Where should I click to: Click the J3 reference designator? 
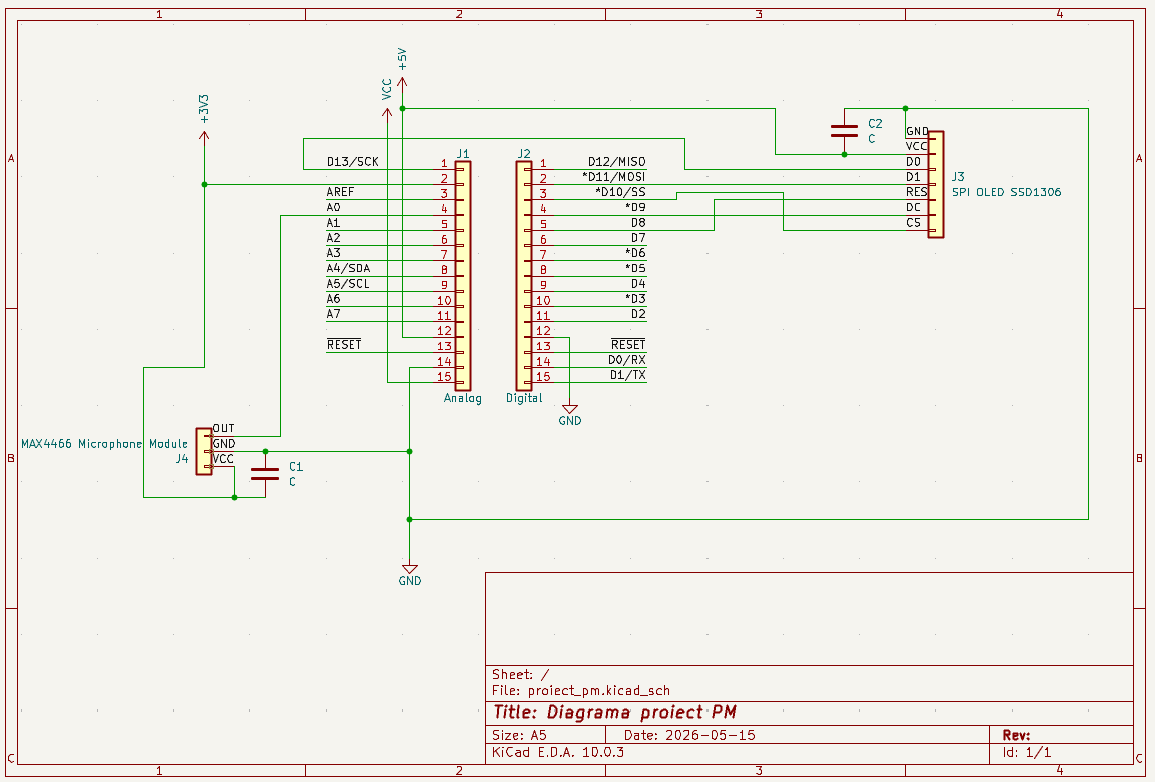(x=958, y=177)
